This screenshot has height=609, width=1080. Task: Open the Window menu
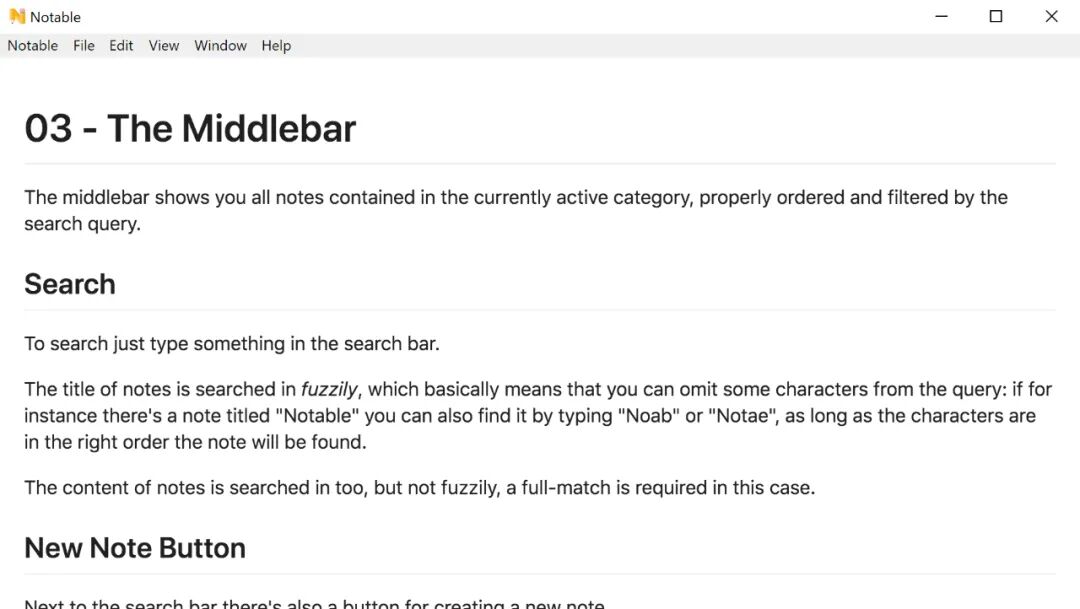(220, 45)
